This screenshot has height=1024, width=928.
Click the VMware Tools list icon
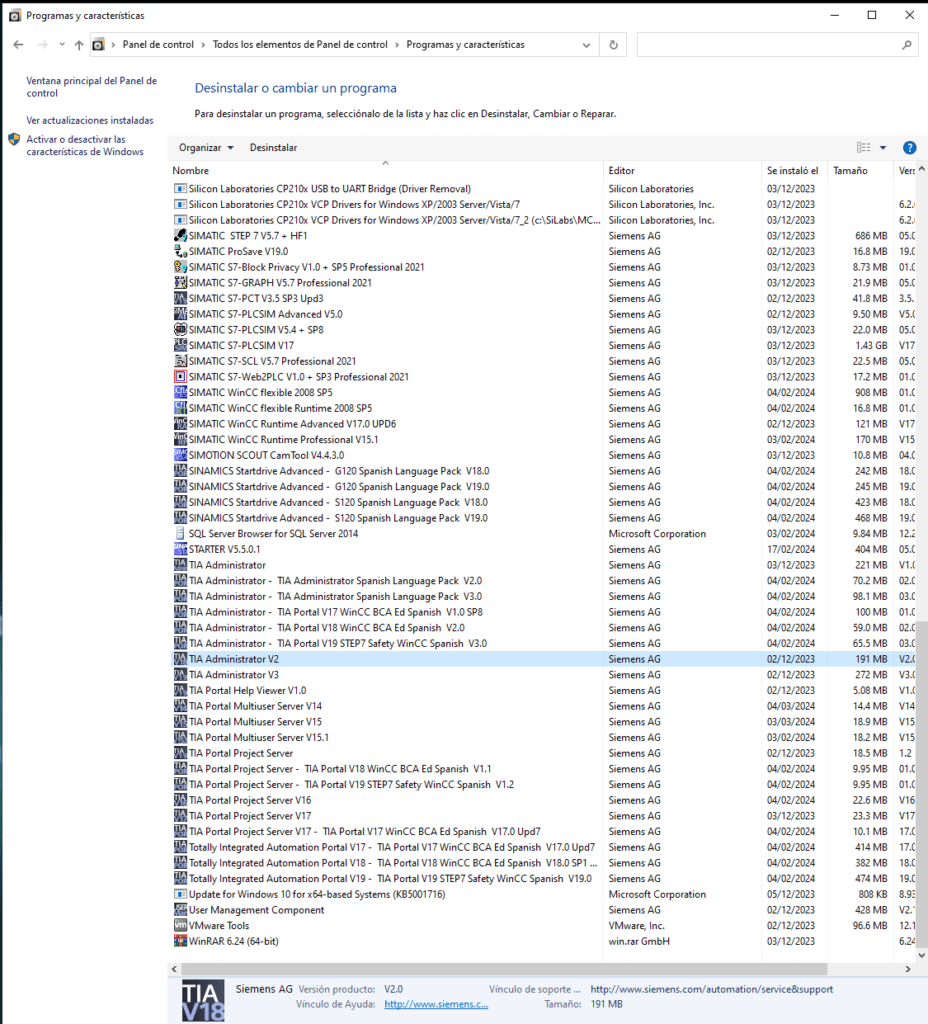point(180,925)
